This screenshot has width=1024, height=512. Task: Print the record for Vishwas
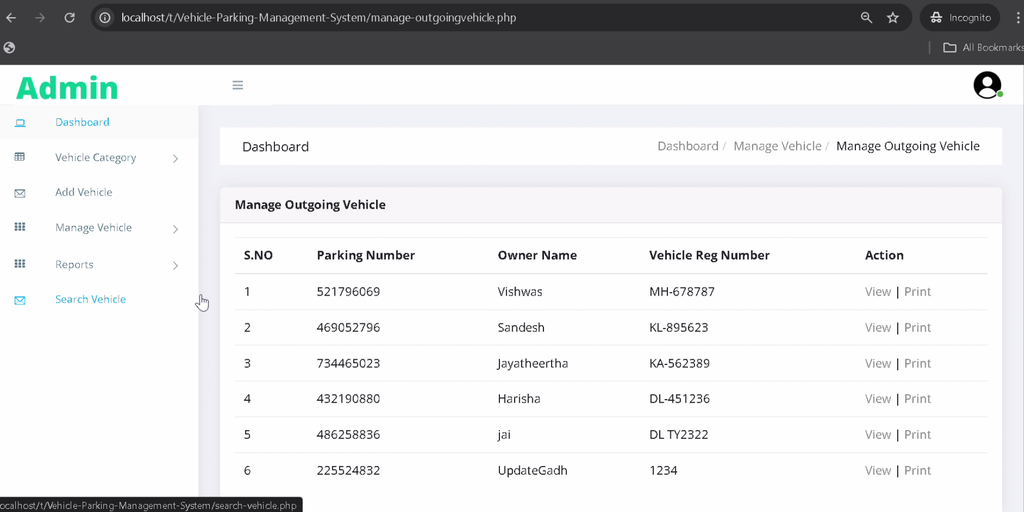pos(918,291)
